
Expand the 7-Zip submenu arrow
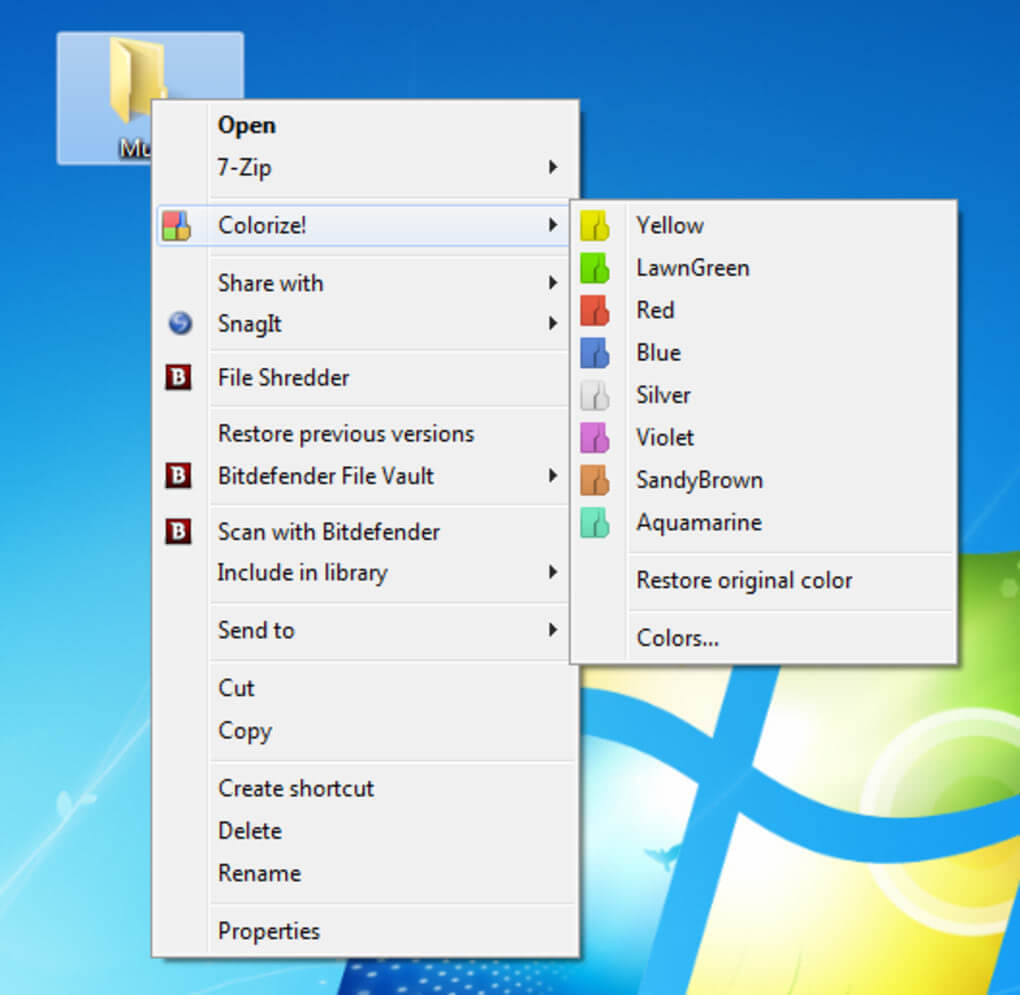(552, 168)
